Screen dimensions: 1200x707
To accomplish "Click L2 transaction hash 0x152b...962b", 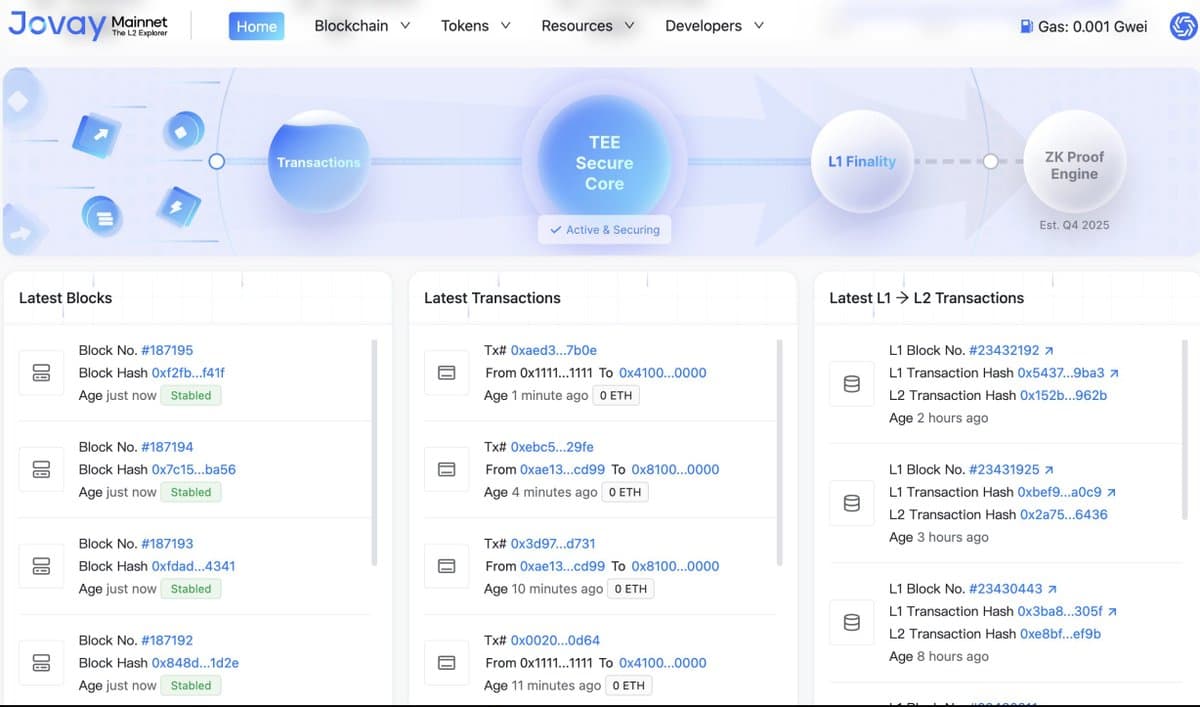I will coord(1063,395).
